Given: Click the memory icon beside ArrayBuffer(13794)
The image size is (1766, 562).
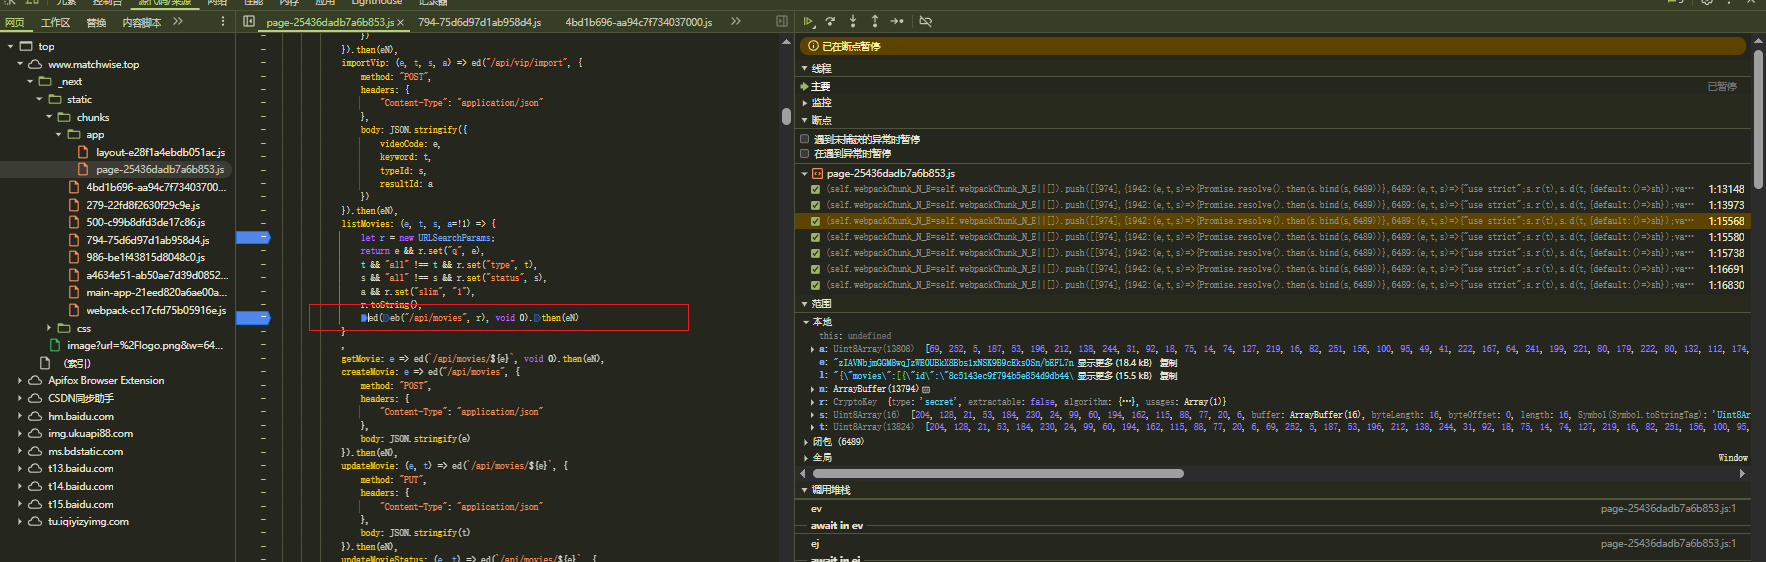Looking at the screenshot, I should coord(926,389).
